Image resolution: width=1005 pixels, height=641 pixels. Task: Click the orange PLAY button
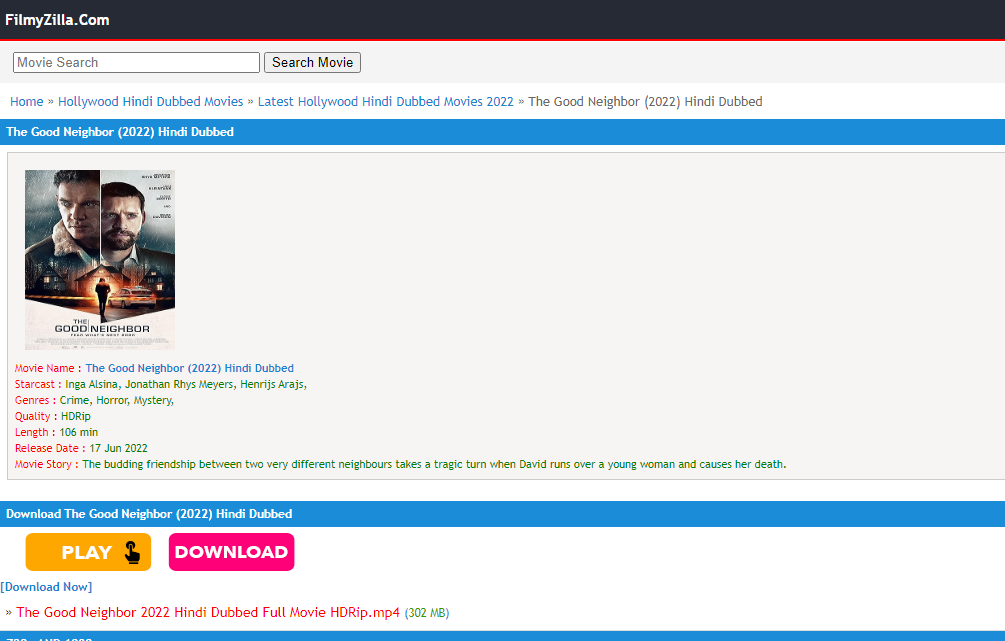88,552
